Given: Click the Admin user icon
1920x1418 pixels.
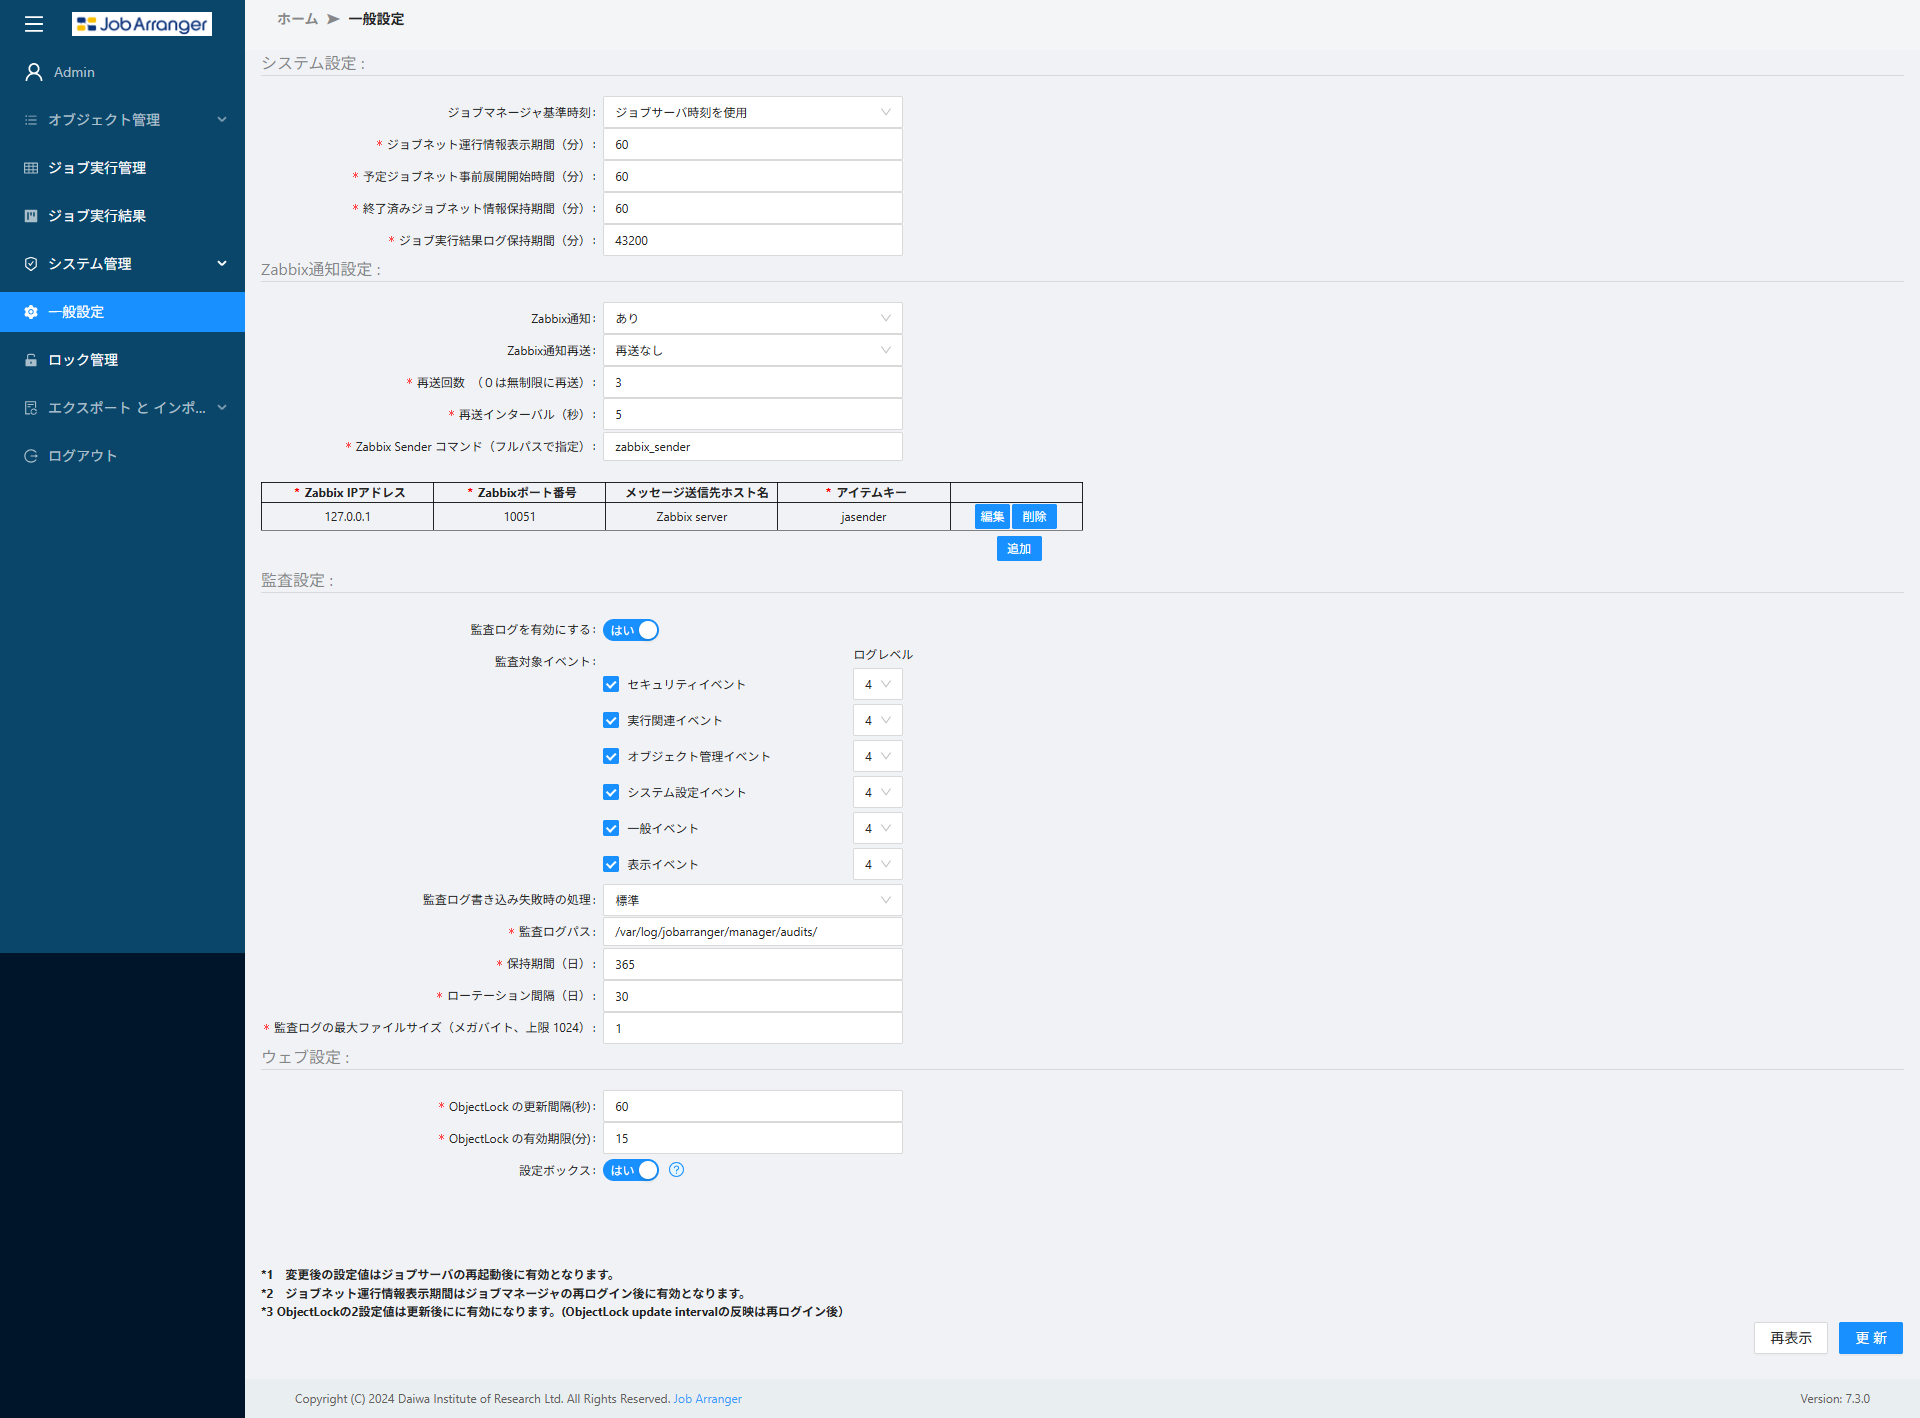Looking at the screenshot, I should pos(34,72).
